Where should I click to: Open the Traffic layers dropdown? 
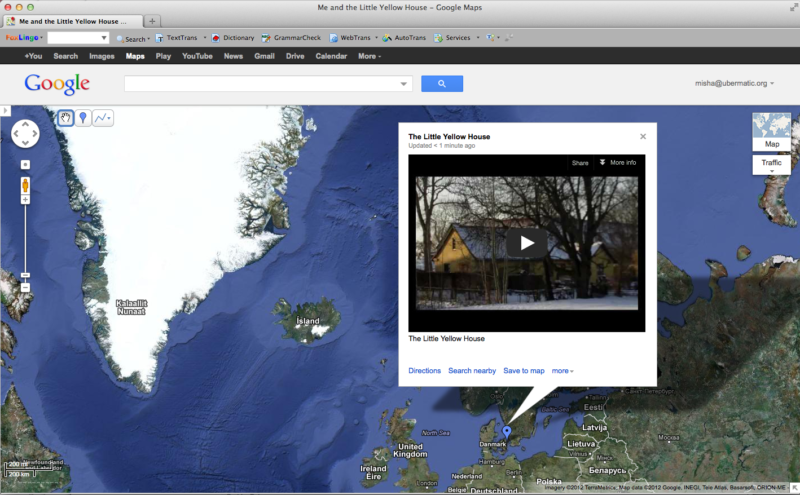tap(771, 165)
